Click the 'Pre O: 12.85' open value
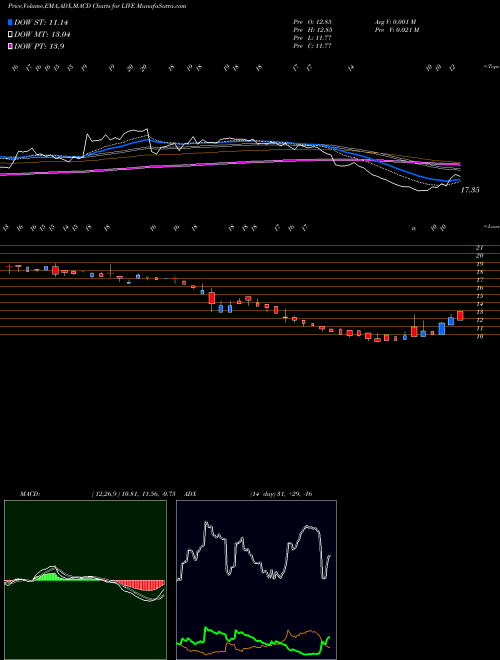Viewport: 500px width, 660px height. click(313, 22)
